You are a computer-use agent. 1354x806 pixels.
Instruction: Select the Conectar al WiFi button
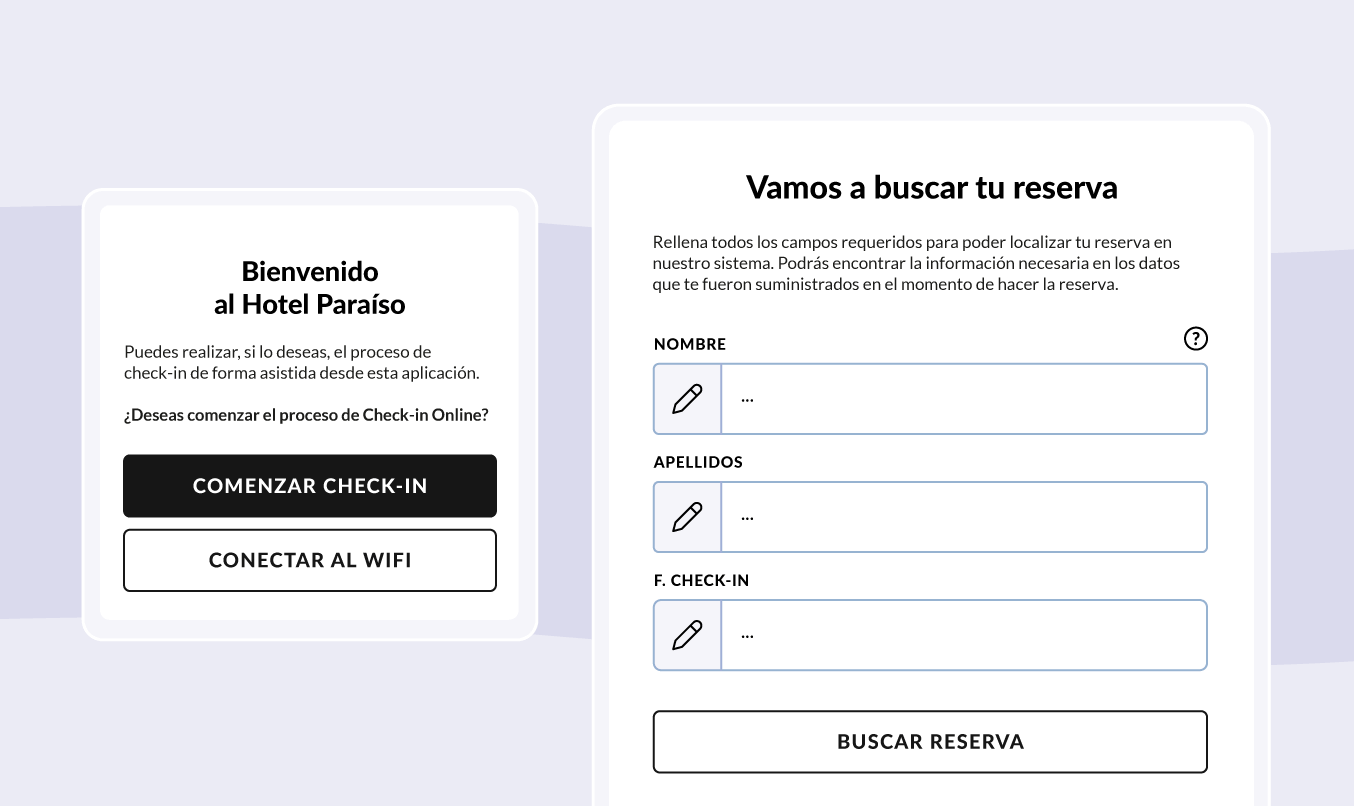click(x=310, y=560)
